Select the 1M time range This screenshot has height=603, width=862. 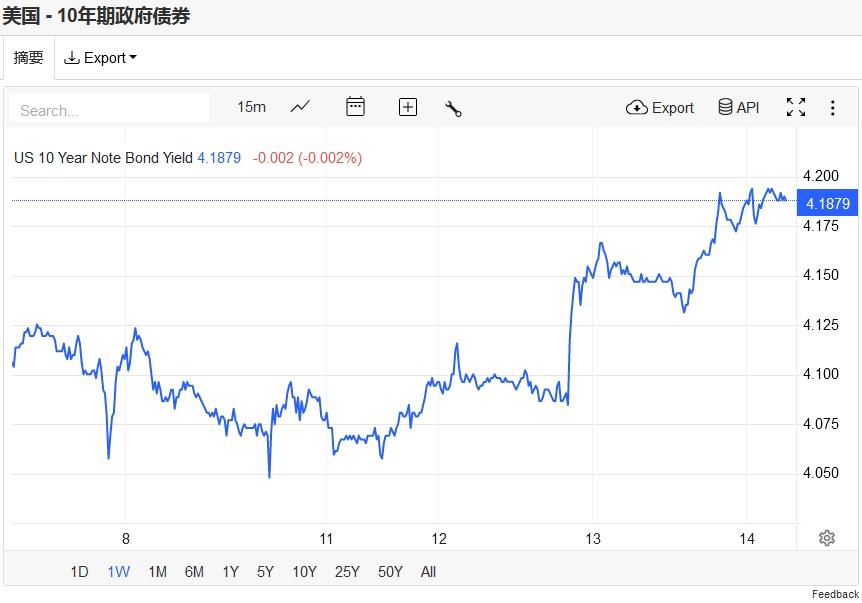pos(157,572)
